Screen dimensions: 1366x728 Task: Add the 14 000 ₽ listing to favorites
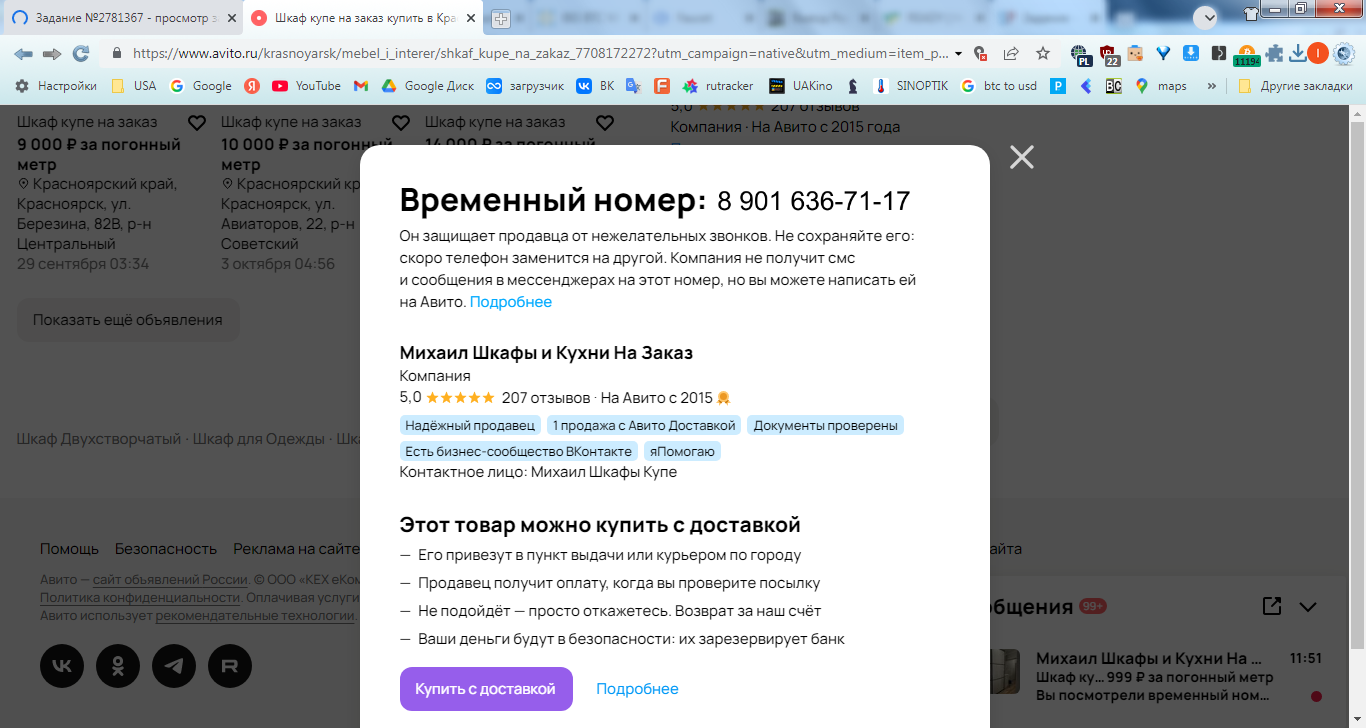[x=604, y=123]
